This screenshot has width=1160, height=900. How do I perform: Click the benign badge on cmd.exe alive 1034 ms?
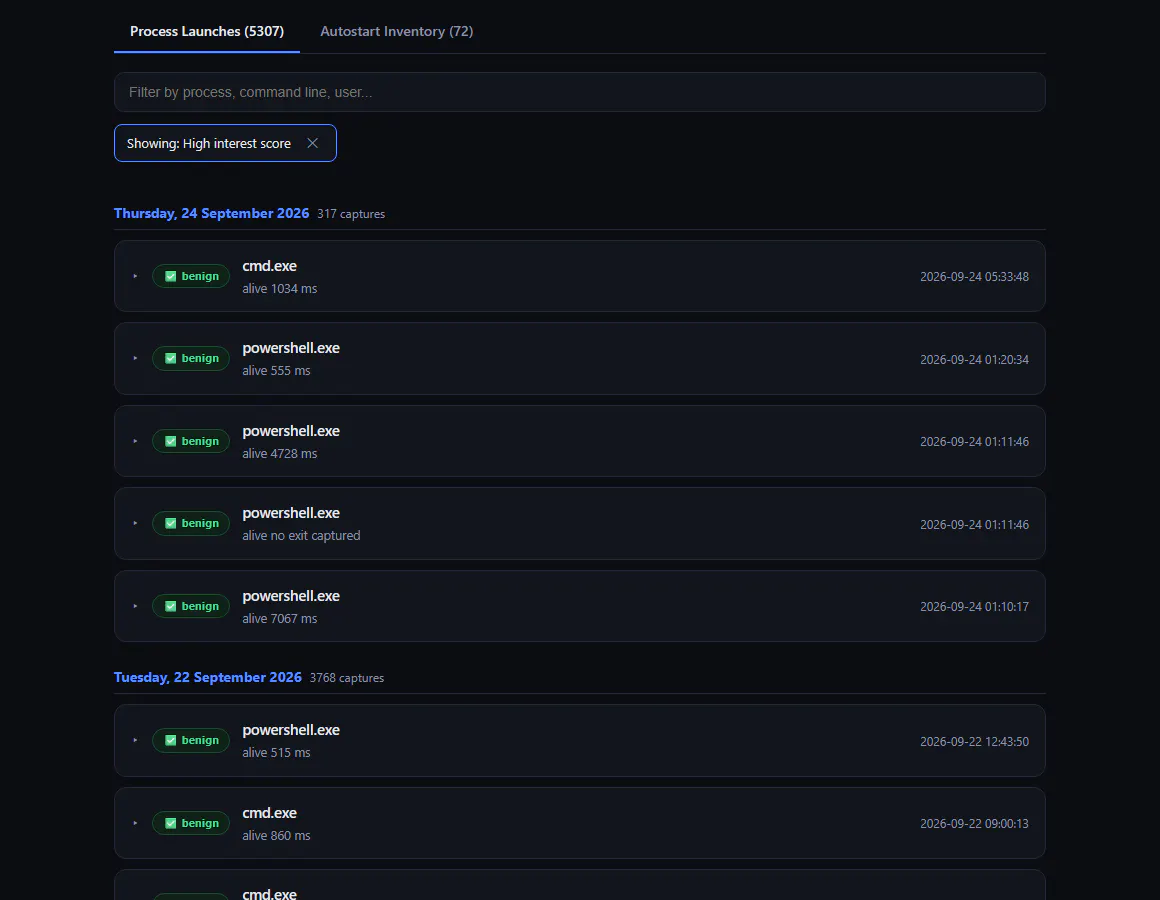tap(191, 276)
